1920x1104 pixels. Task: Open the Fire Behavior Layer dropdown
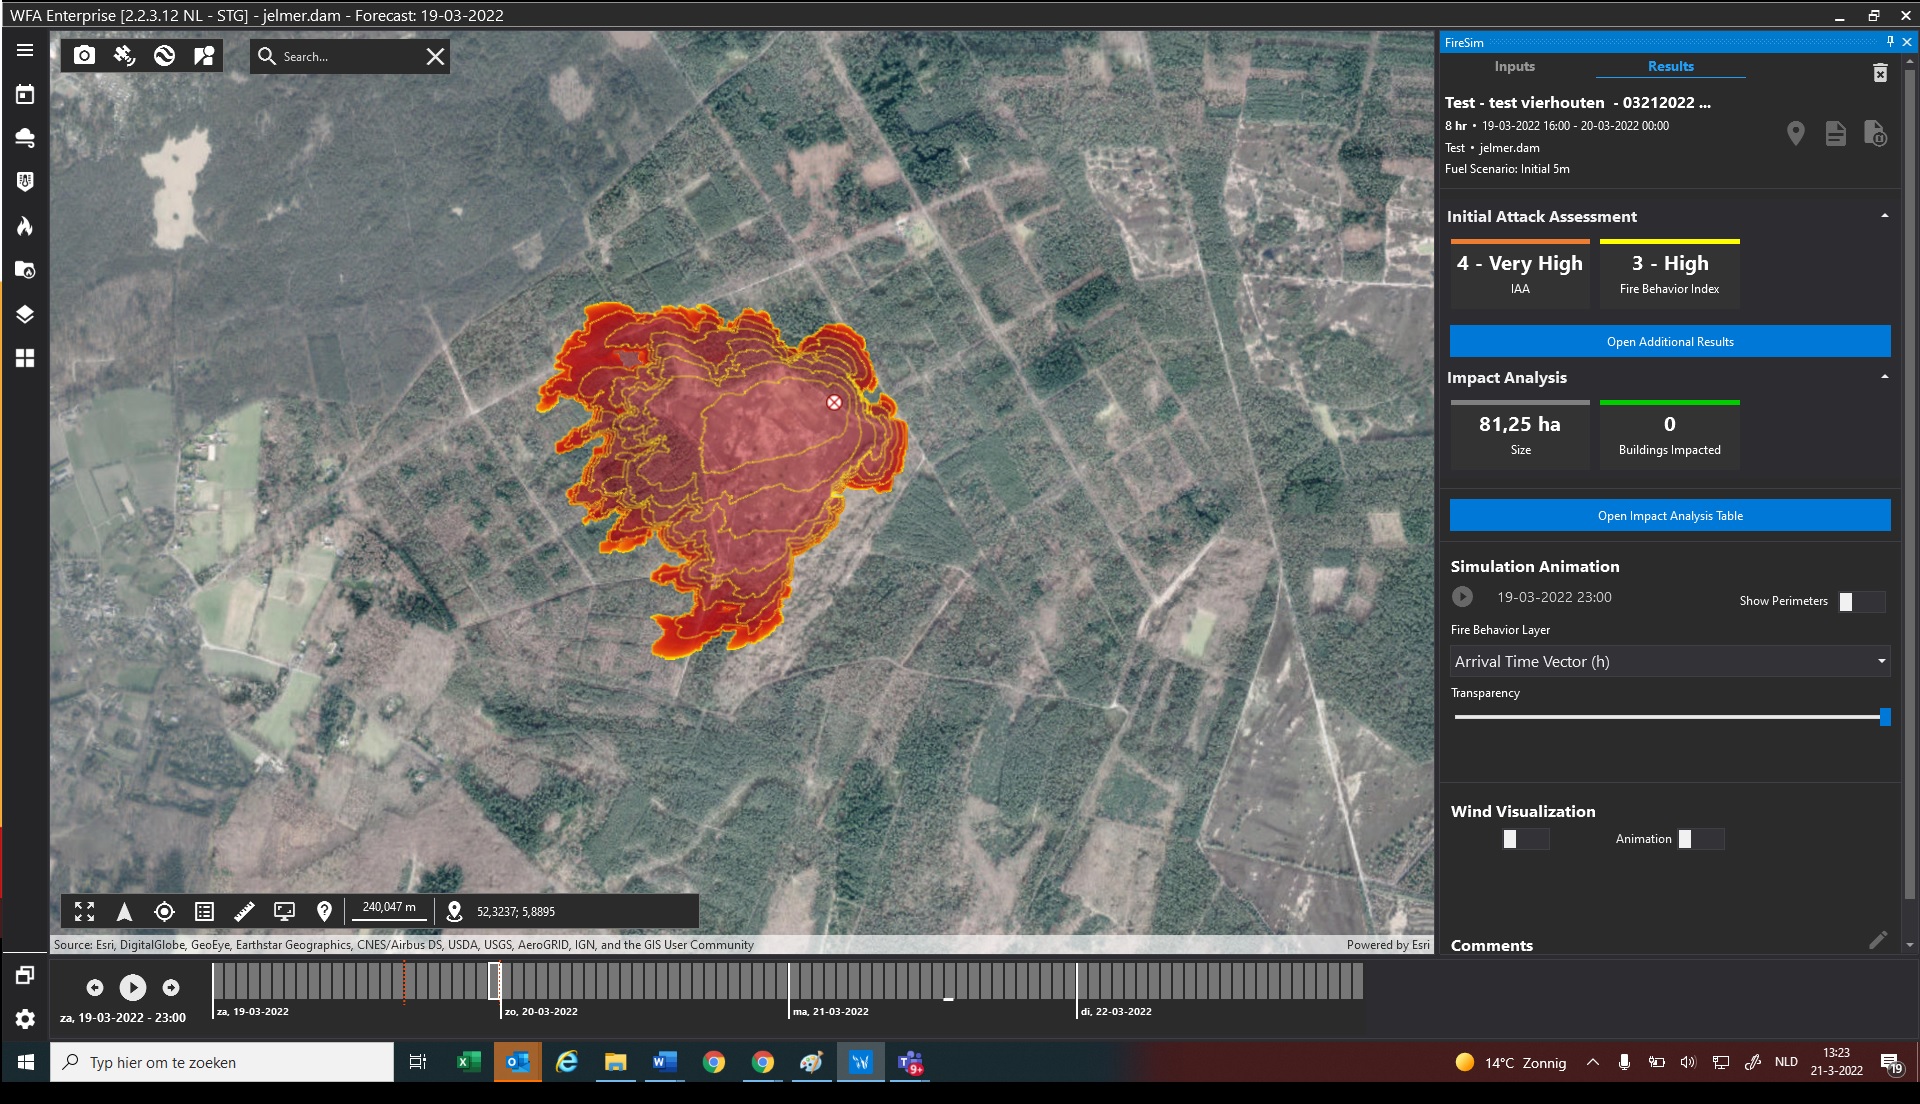[1670, 661]
